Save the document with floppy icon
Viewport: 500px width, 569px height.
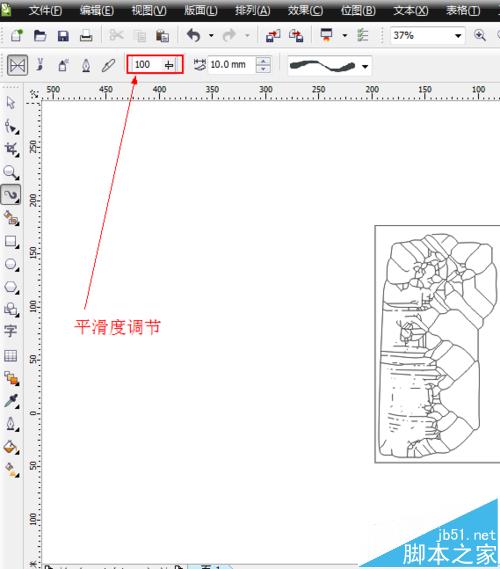(63, 36)
